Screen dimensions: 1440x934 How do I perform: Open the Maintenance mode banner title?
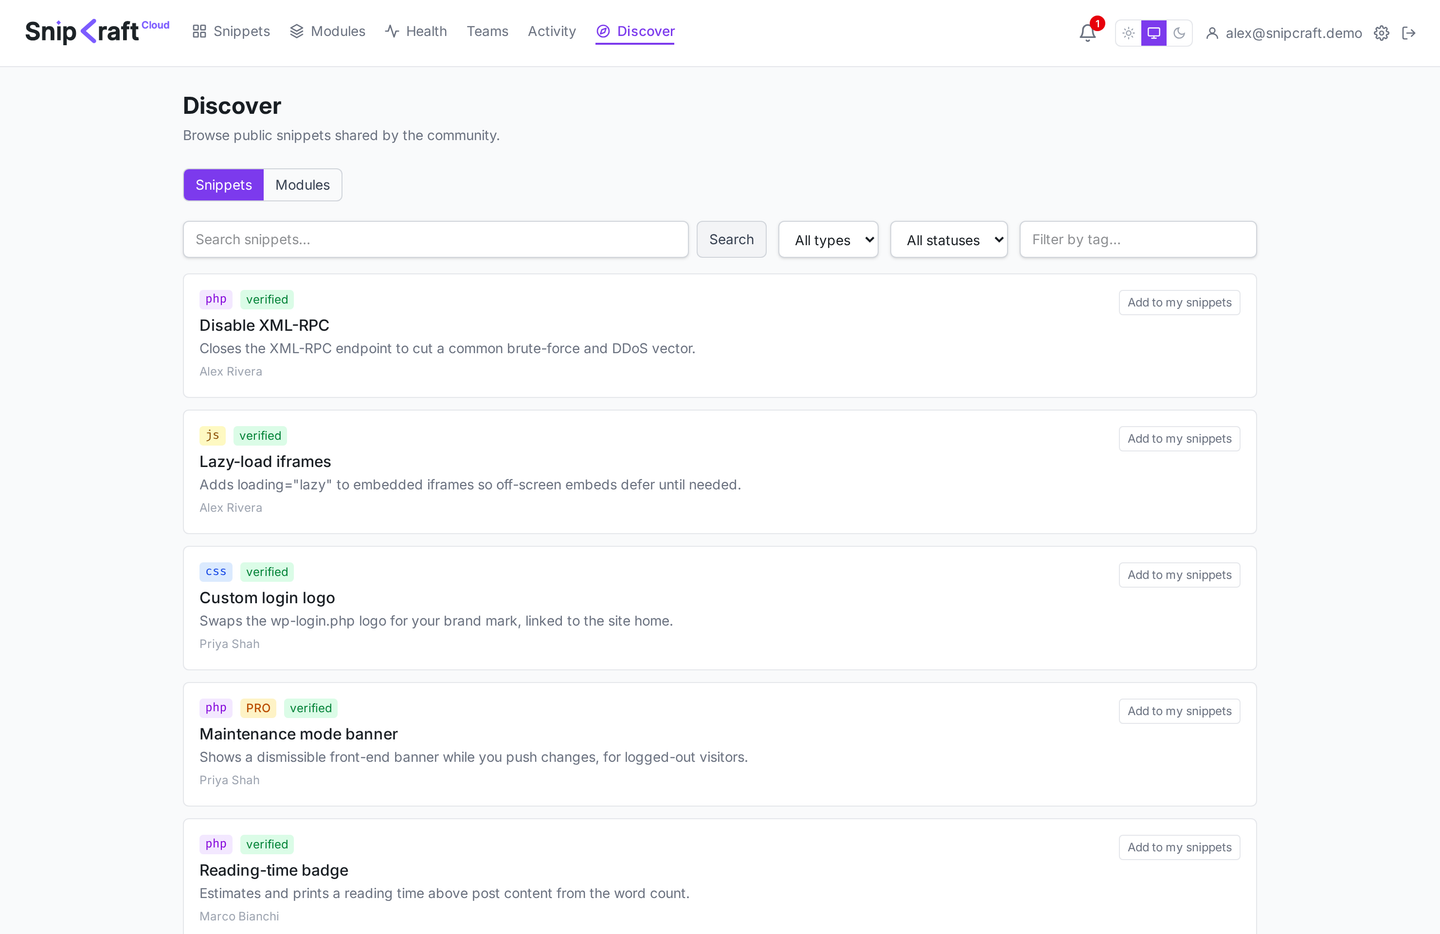point(298,734)
